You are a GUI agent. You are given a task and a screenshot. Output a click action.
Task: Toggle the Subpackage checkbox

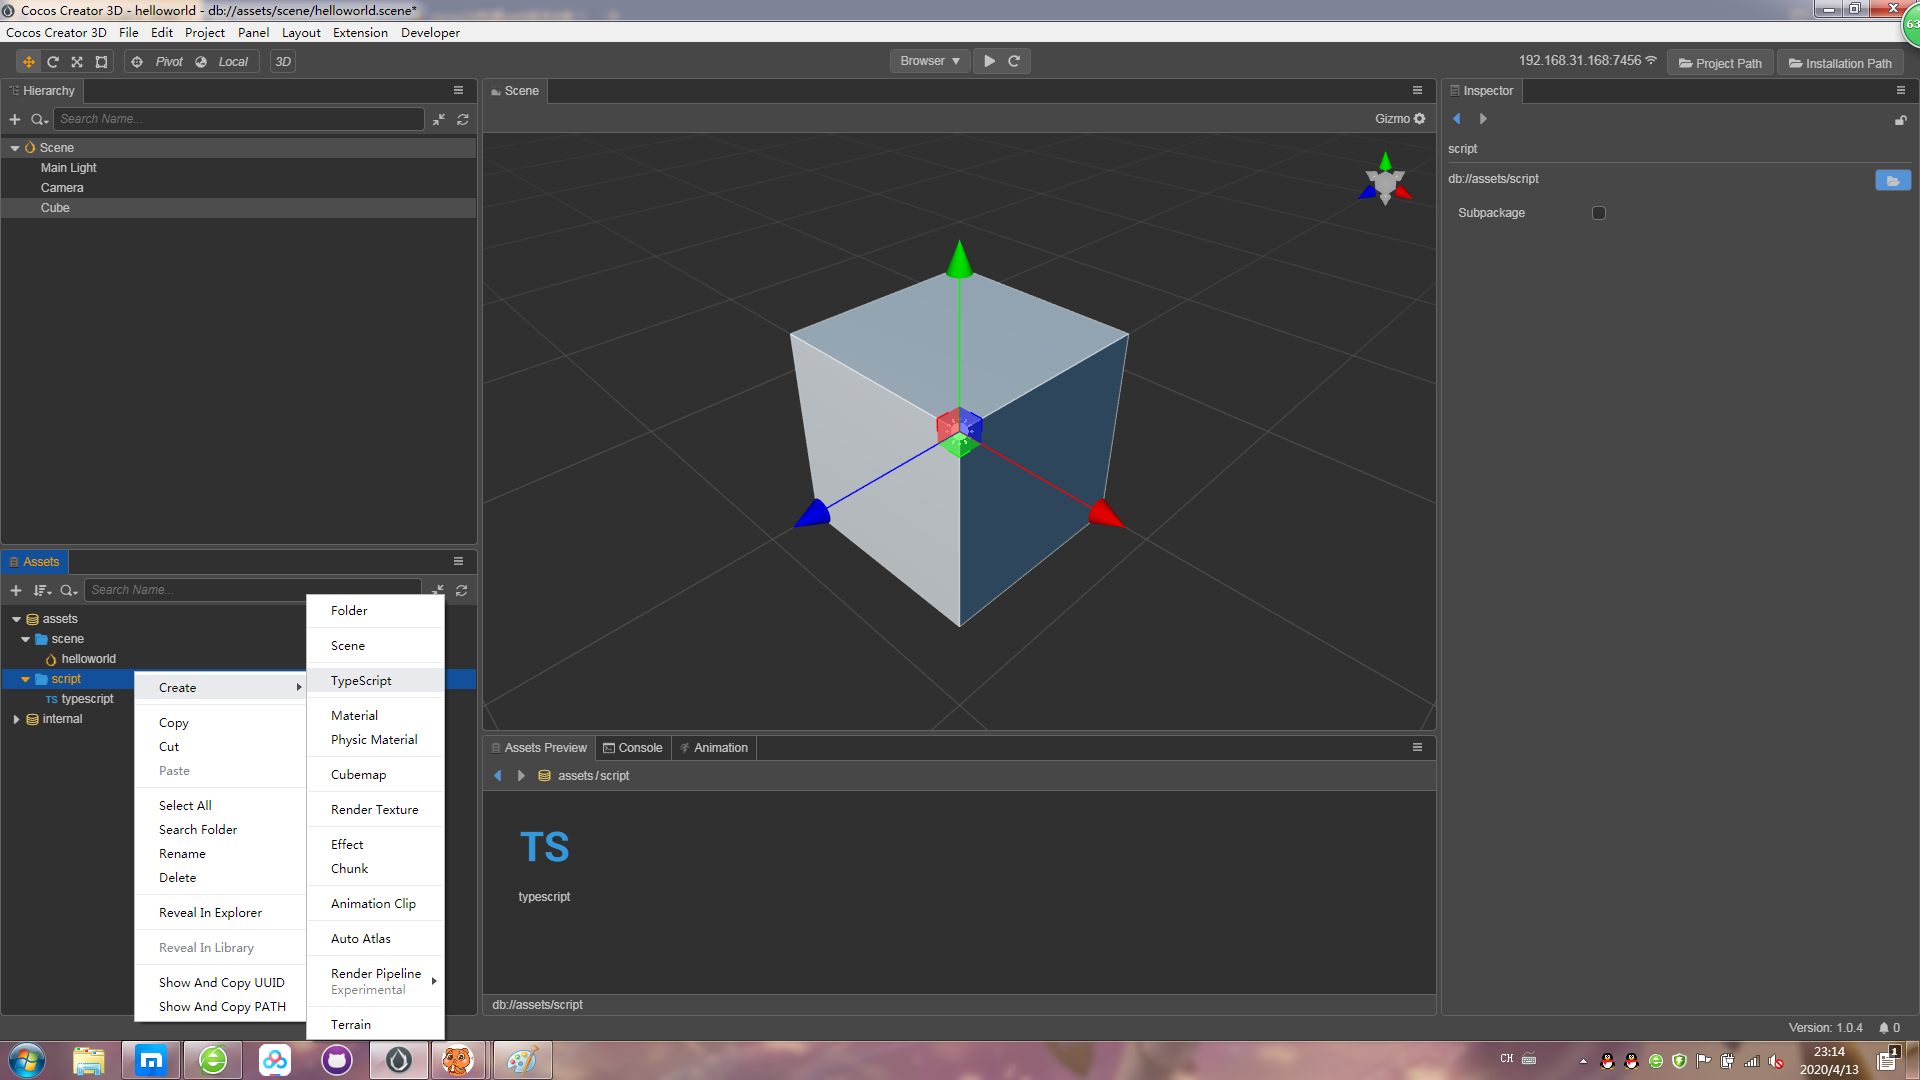1599,213
